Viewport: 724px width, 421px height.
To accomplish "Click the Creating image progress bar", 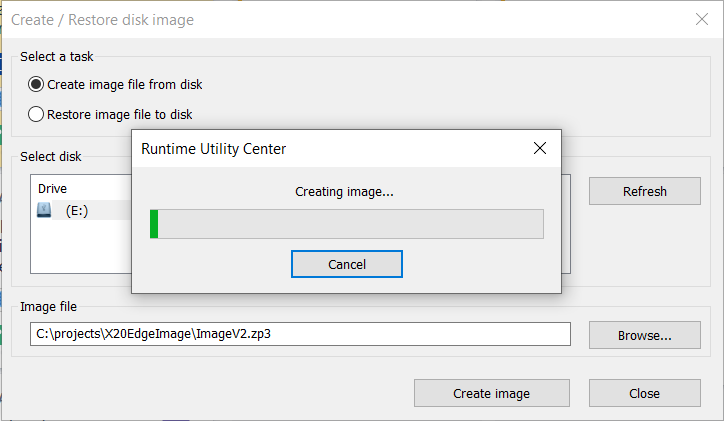I will click(347, 224).
